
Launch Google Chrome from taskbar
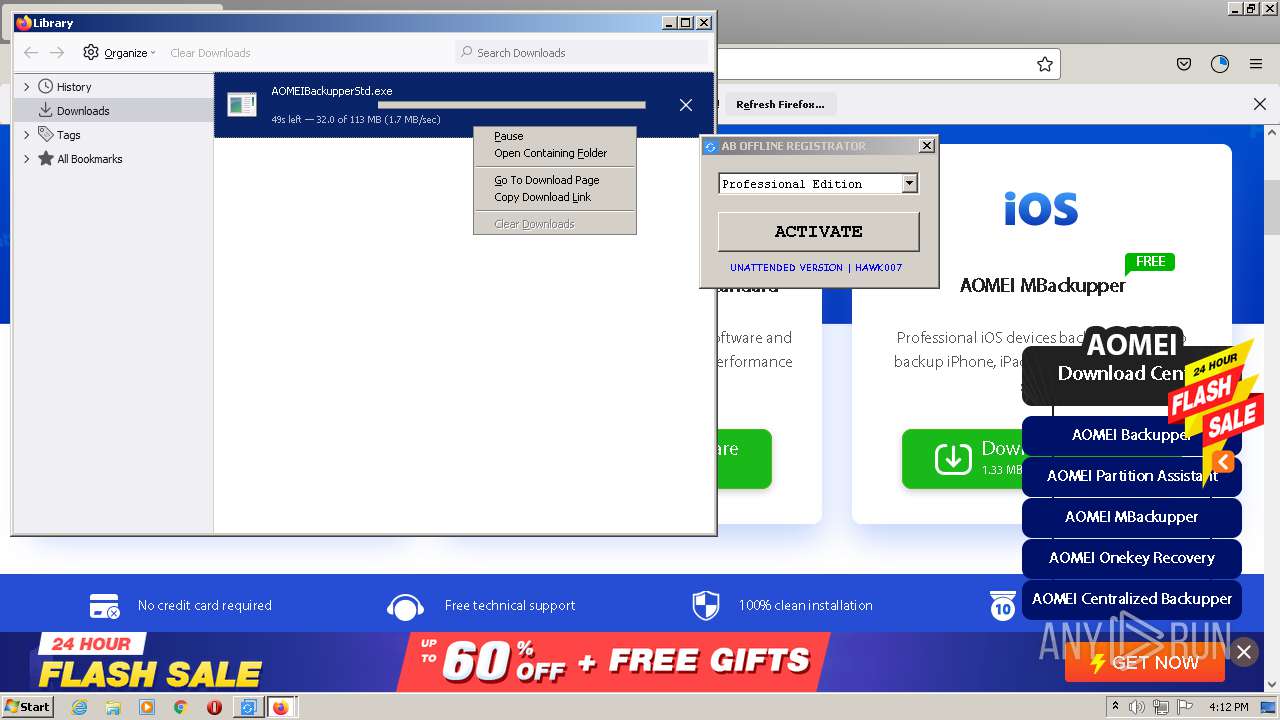[180, 707]
